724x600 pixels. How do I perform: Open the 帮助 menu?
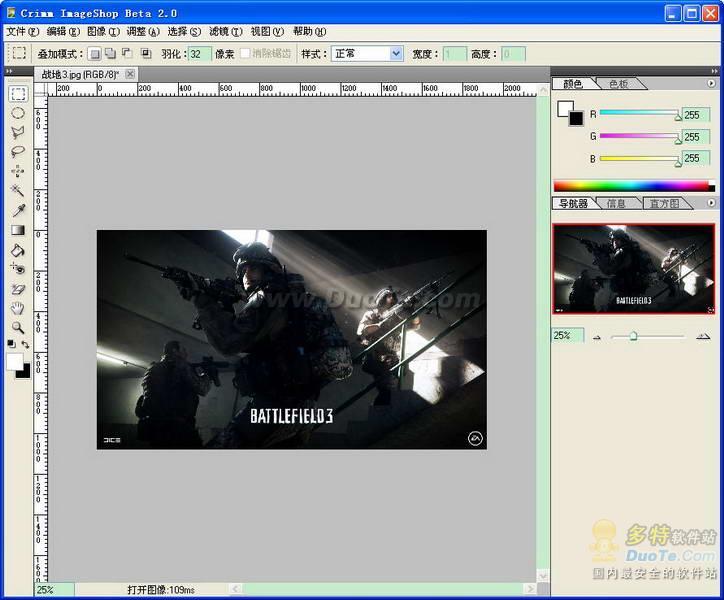click(x=309, y=31)
